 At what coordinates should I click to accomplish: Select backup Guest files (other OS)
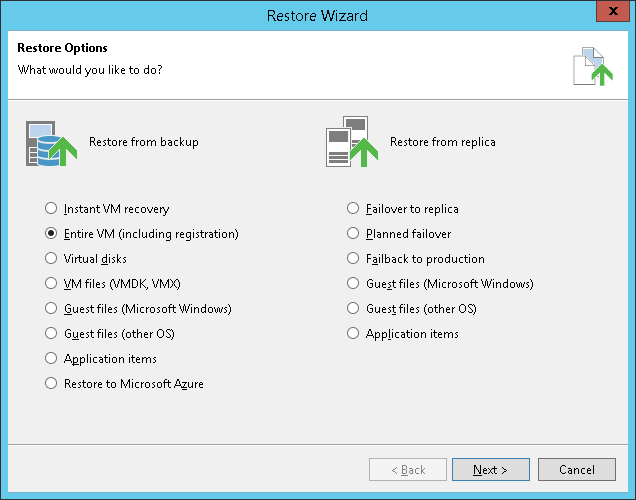coord(51,334)
